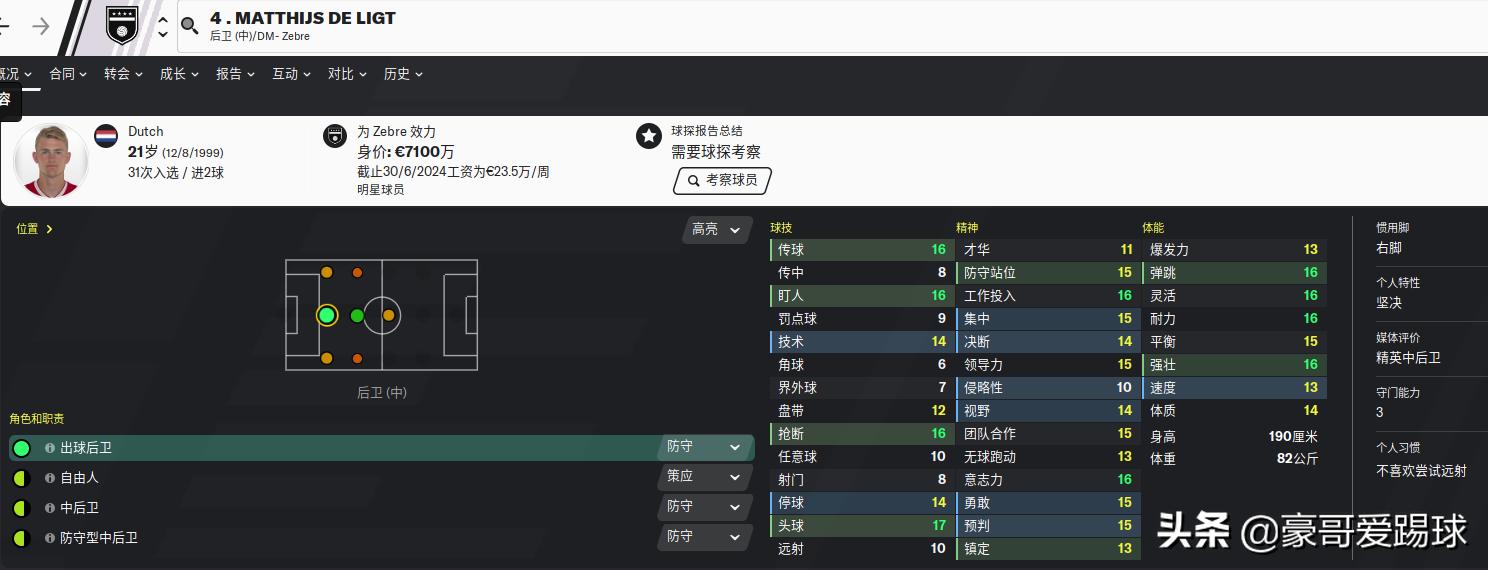Expand the up-down chevron beside club badge
The image size is (1488, 570).
click(x=163, y=26)
